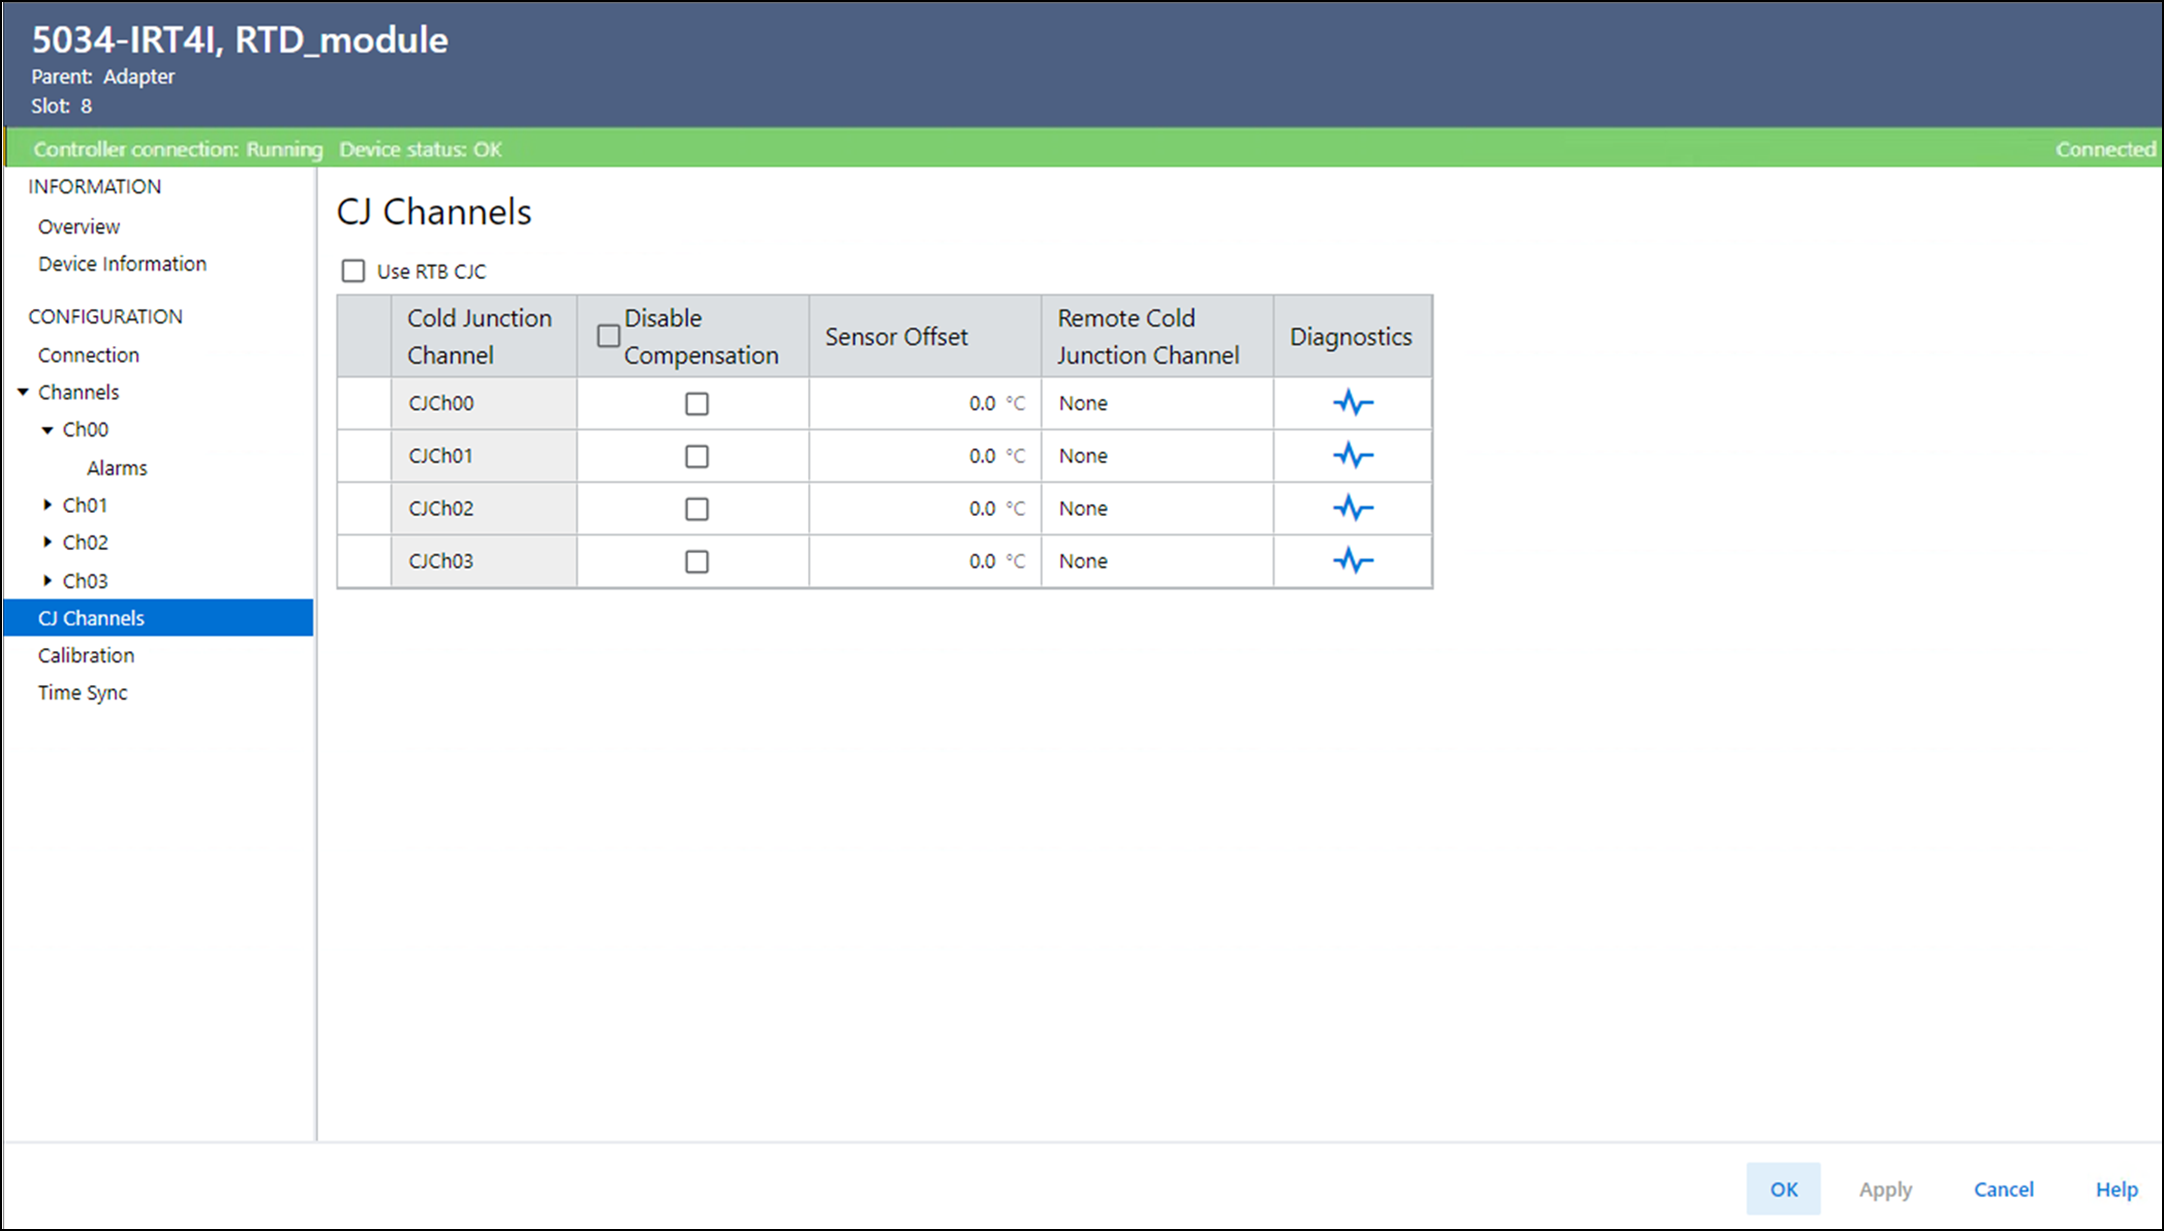Open Alarms under Ch00
Image resolution: width=2164 pixels, height=1231 pixels.
117,468
